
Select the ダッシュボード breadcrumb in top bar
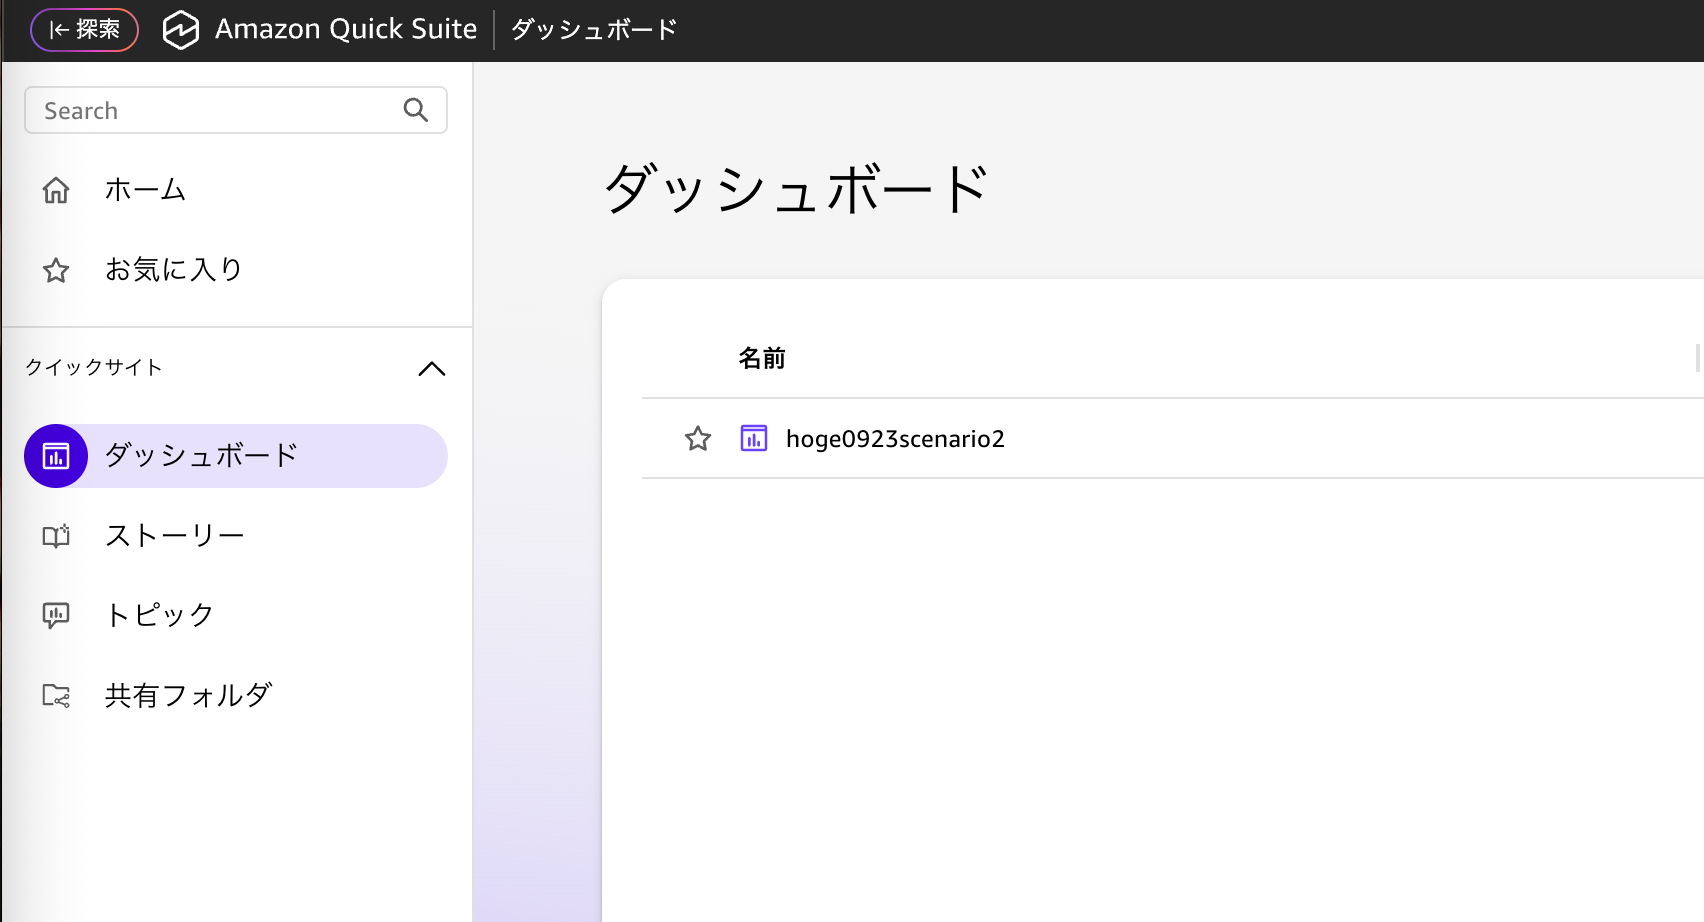pyautogui.click(x=592, y=29)
